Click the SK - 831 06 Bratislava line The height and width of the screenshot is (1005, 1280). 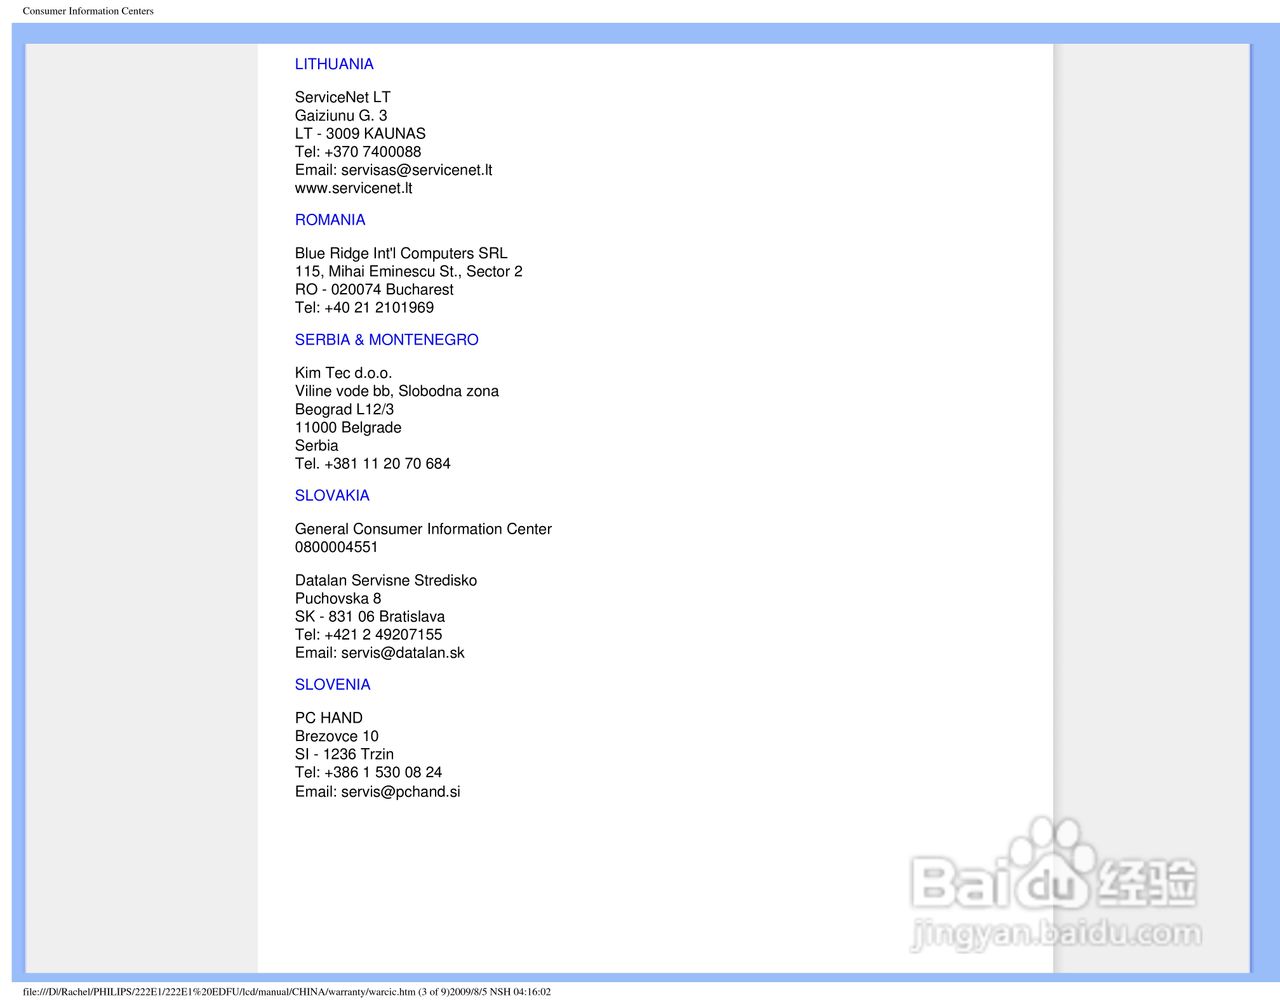370,617
